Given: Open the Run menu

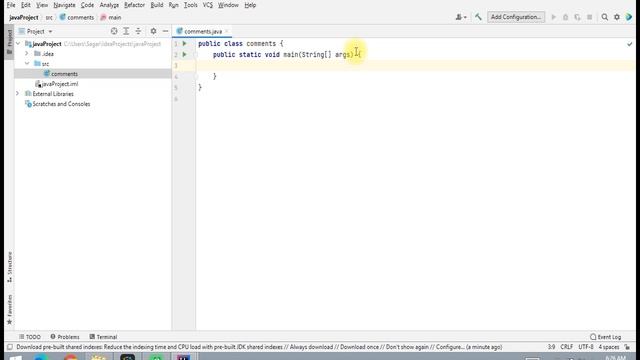Looking at the screenshot, I should 173,5.
